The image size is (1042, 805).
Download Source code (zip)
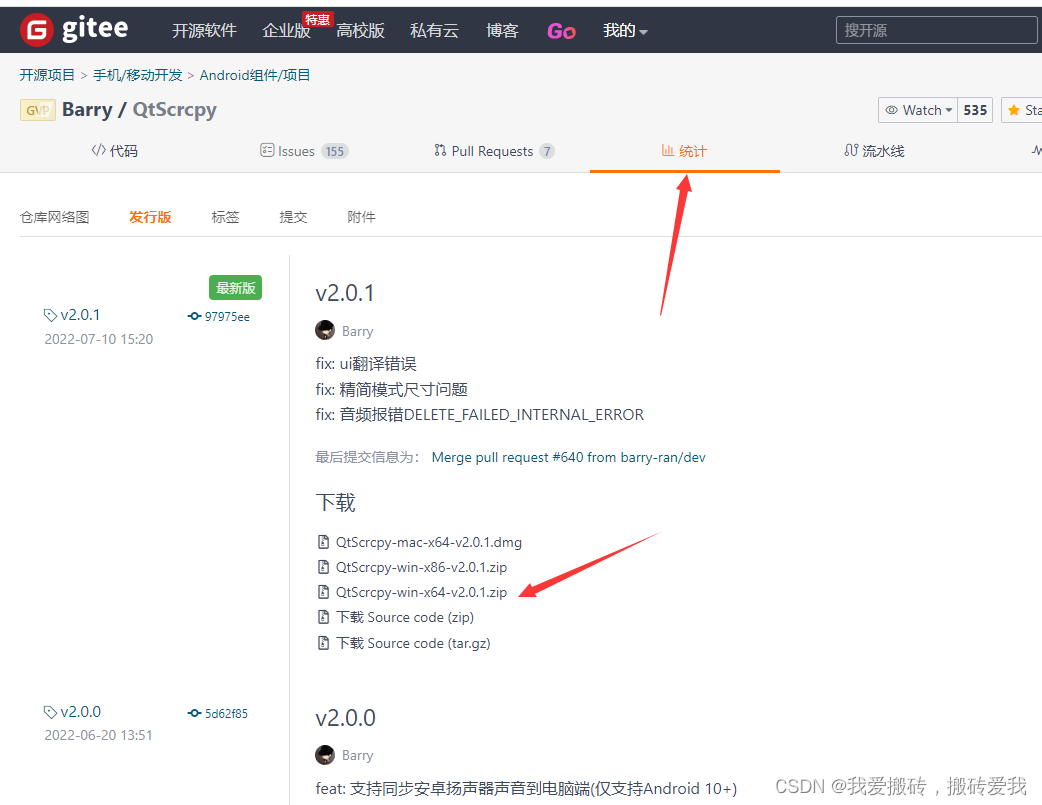(405, 618)
